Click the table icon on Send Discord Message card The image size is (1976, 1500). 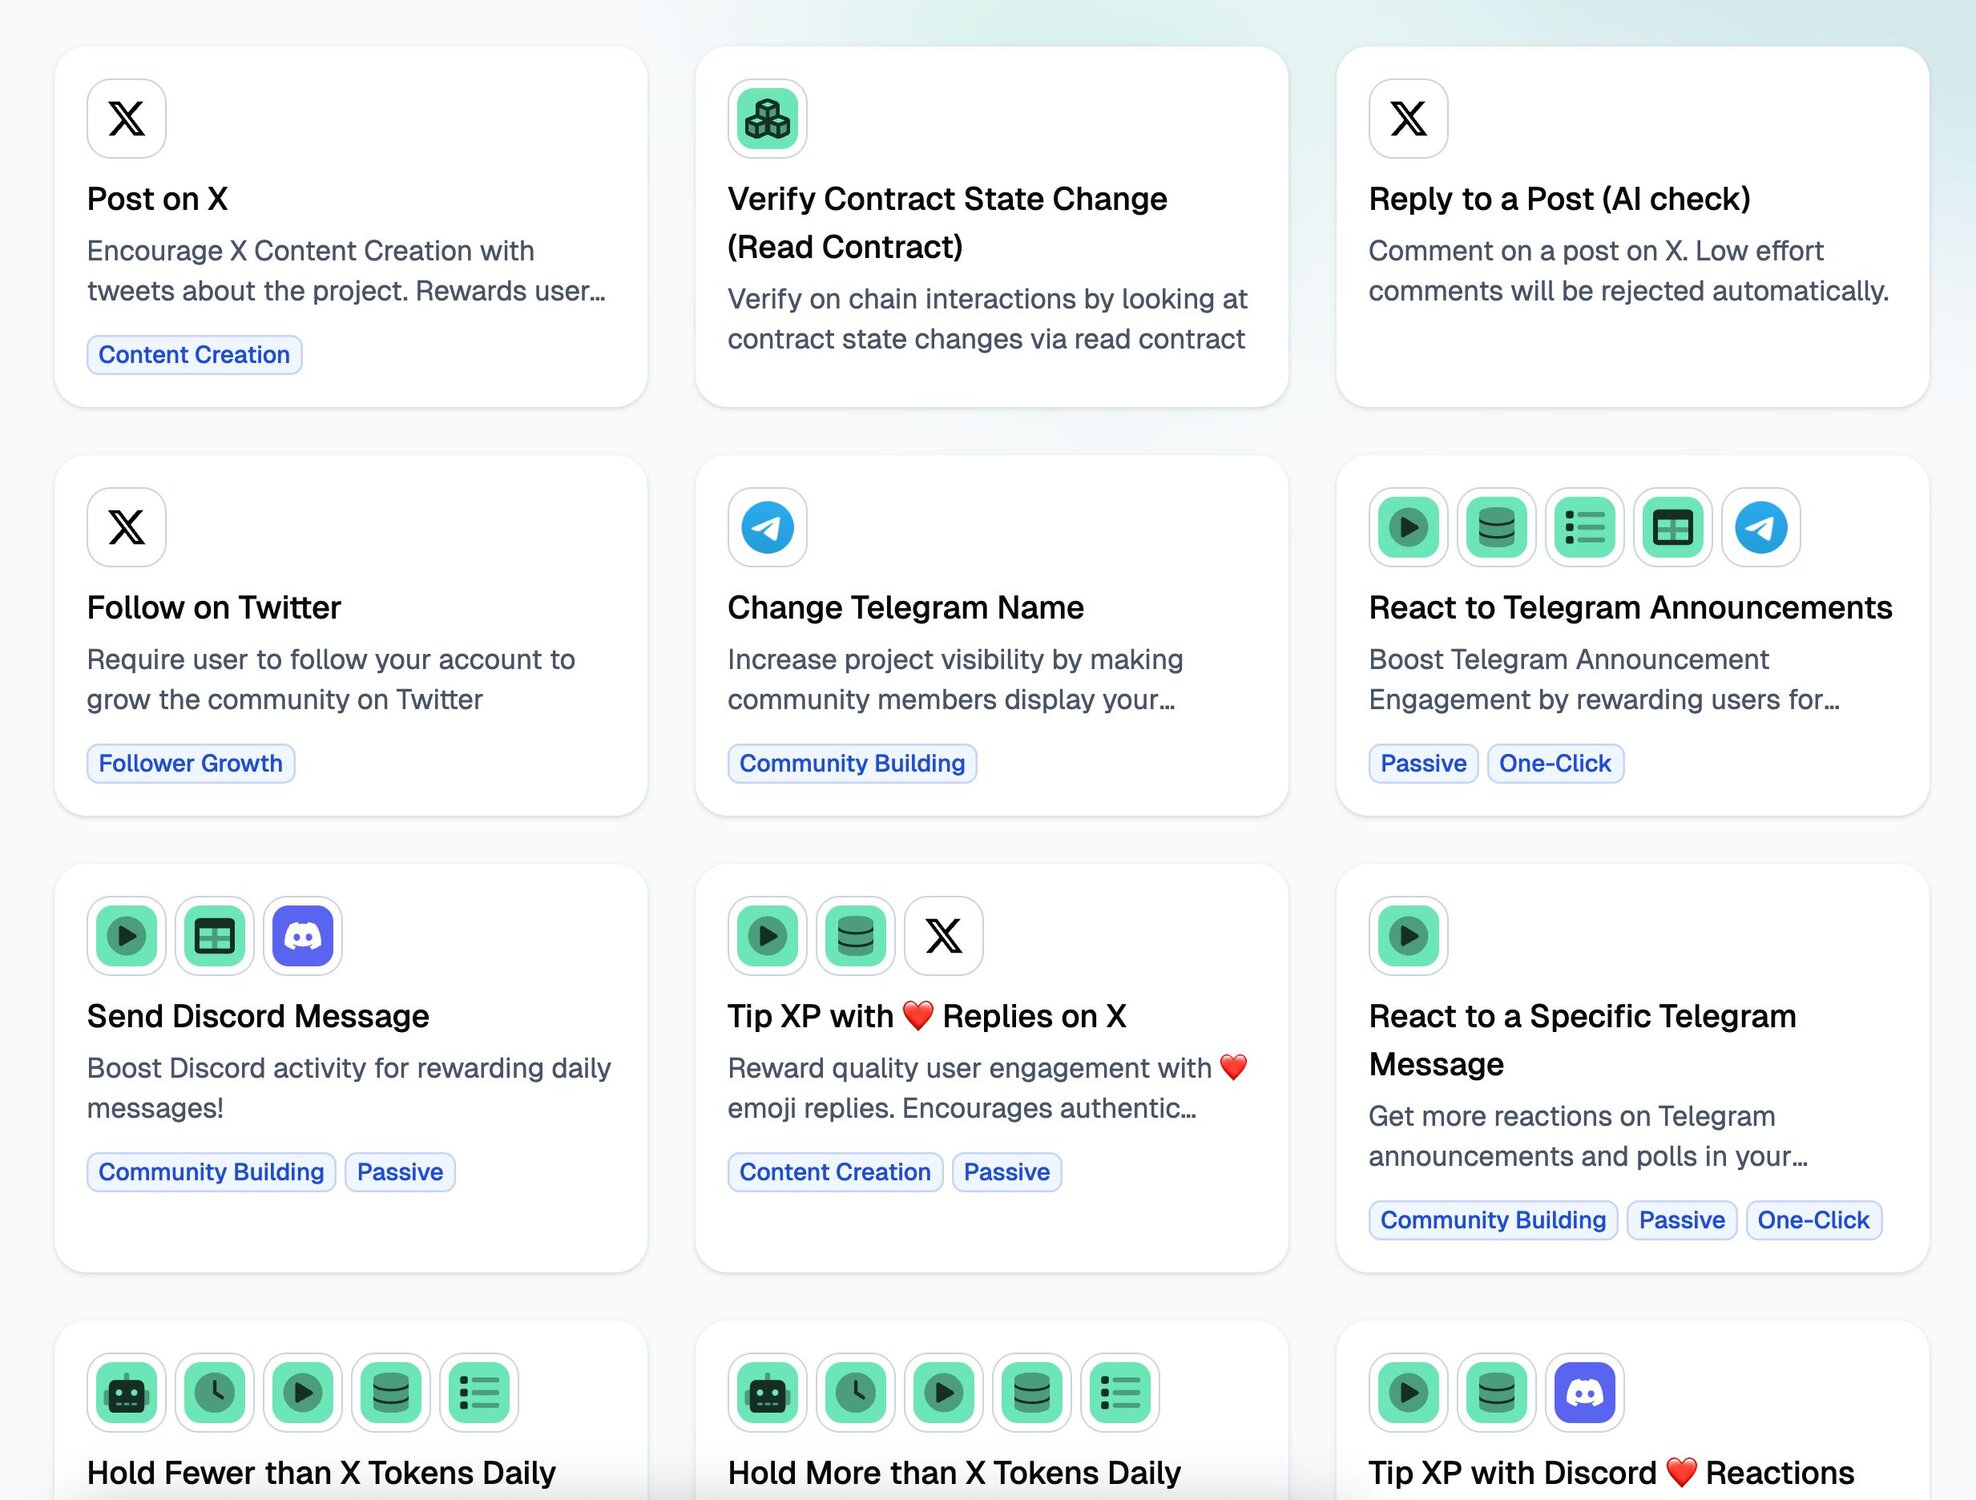[214, 936]
